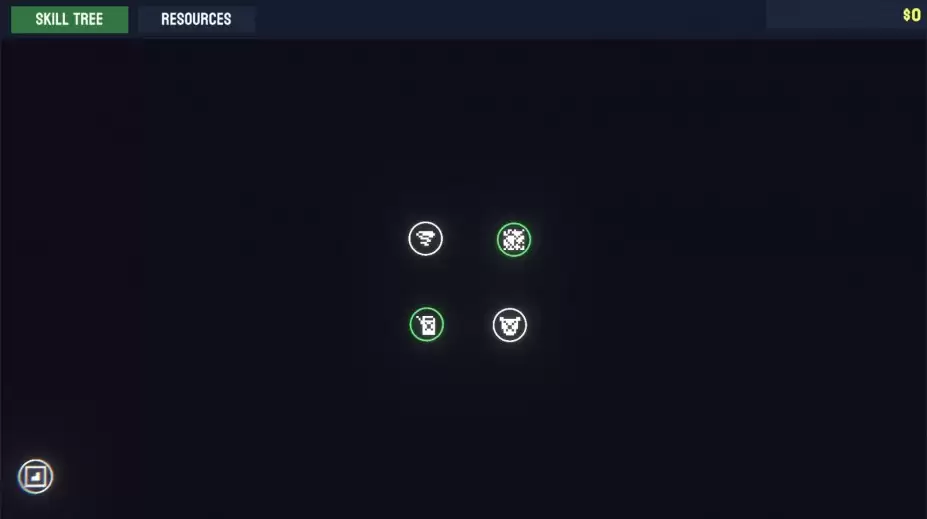Screen dimensions: 927x519
Task: Toggle the jerry can skill node
Action: coord(427,325)
